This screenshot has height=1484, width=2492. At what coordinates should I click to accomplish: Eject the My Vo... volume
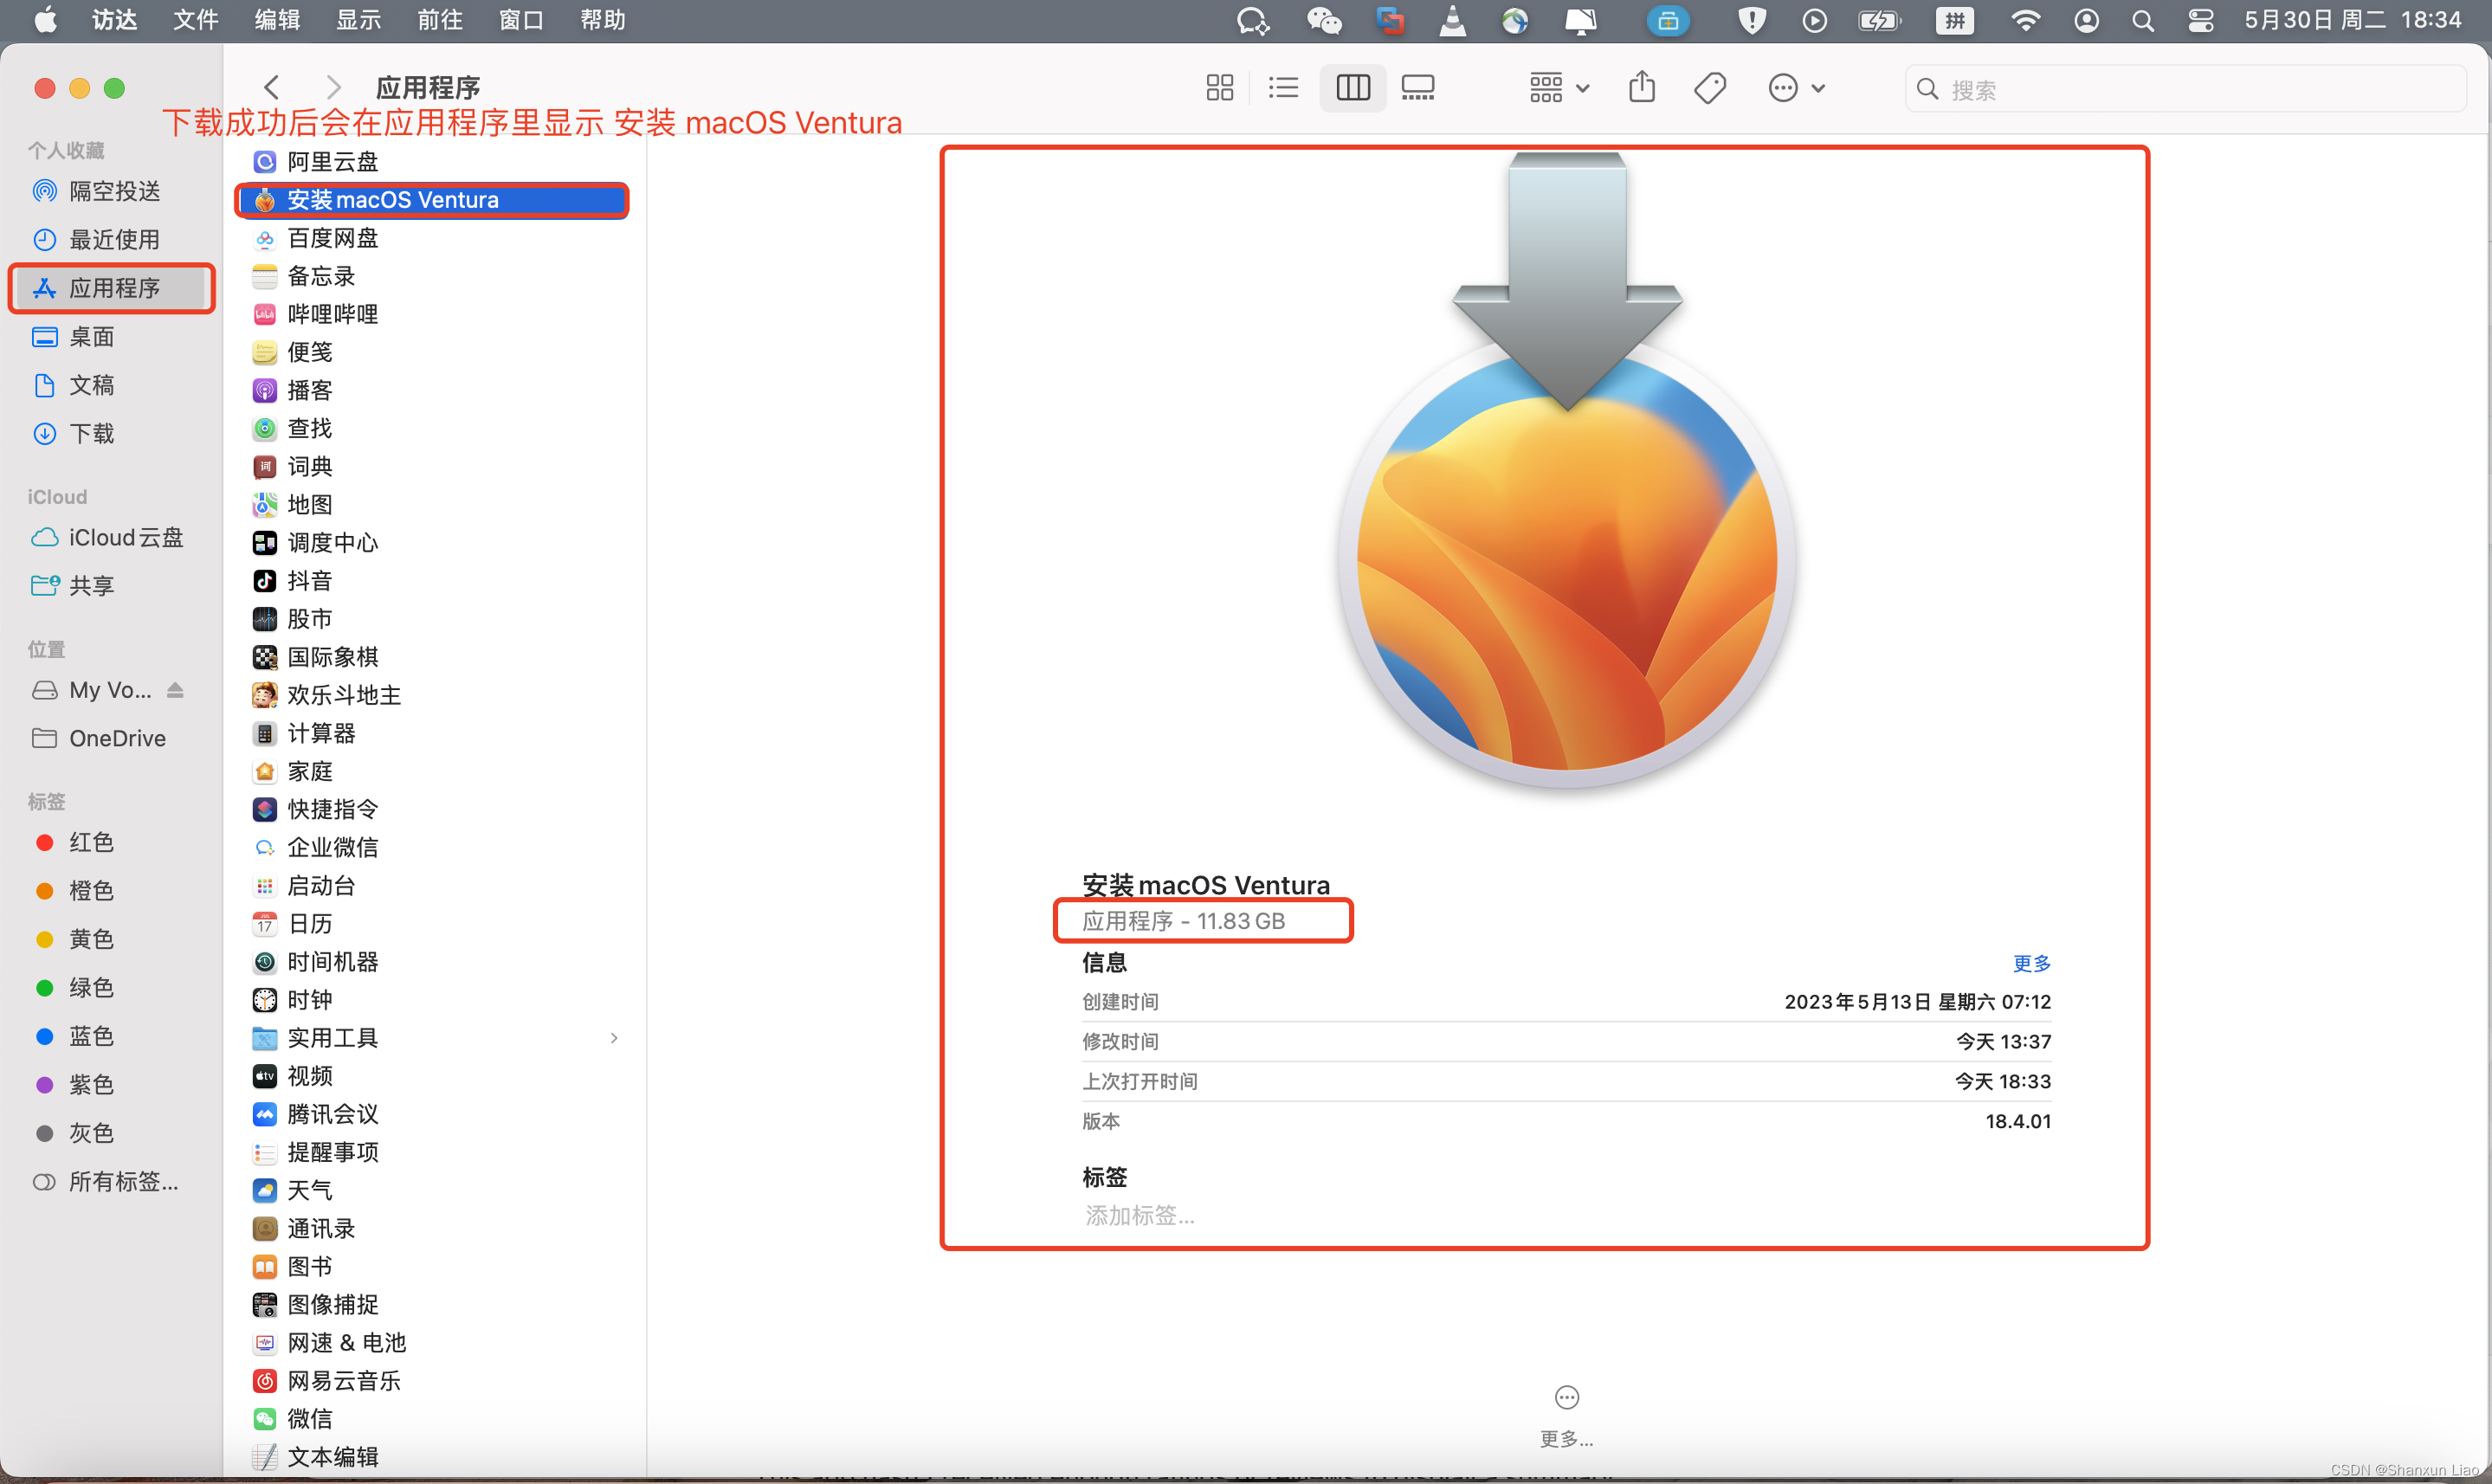click(x=175, y=690)
